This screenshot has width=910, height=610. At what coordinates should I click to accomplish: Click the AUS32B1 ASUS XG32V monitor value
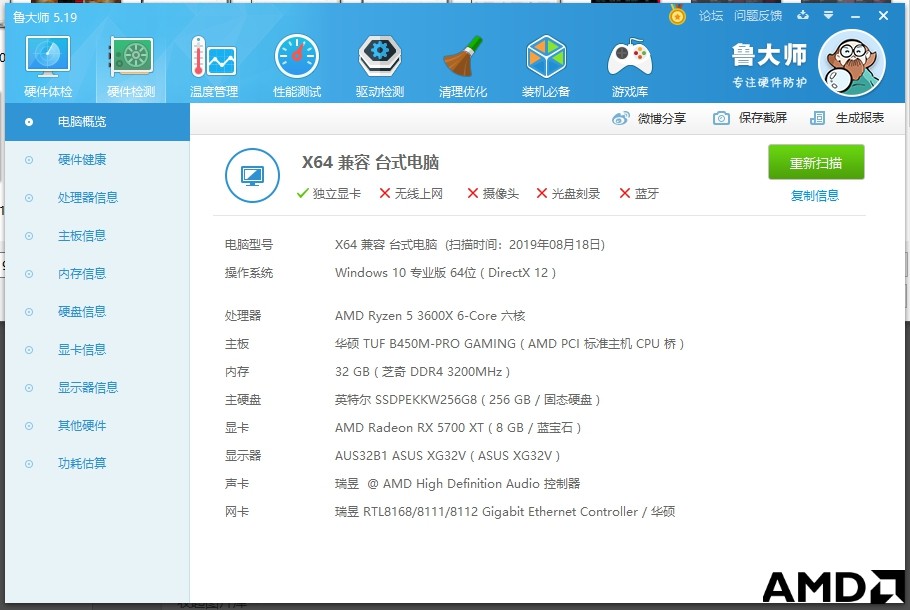tap(447, 456)
